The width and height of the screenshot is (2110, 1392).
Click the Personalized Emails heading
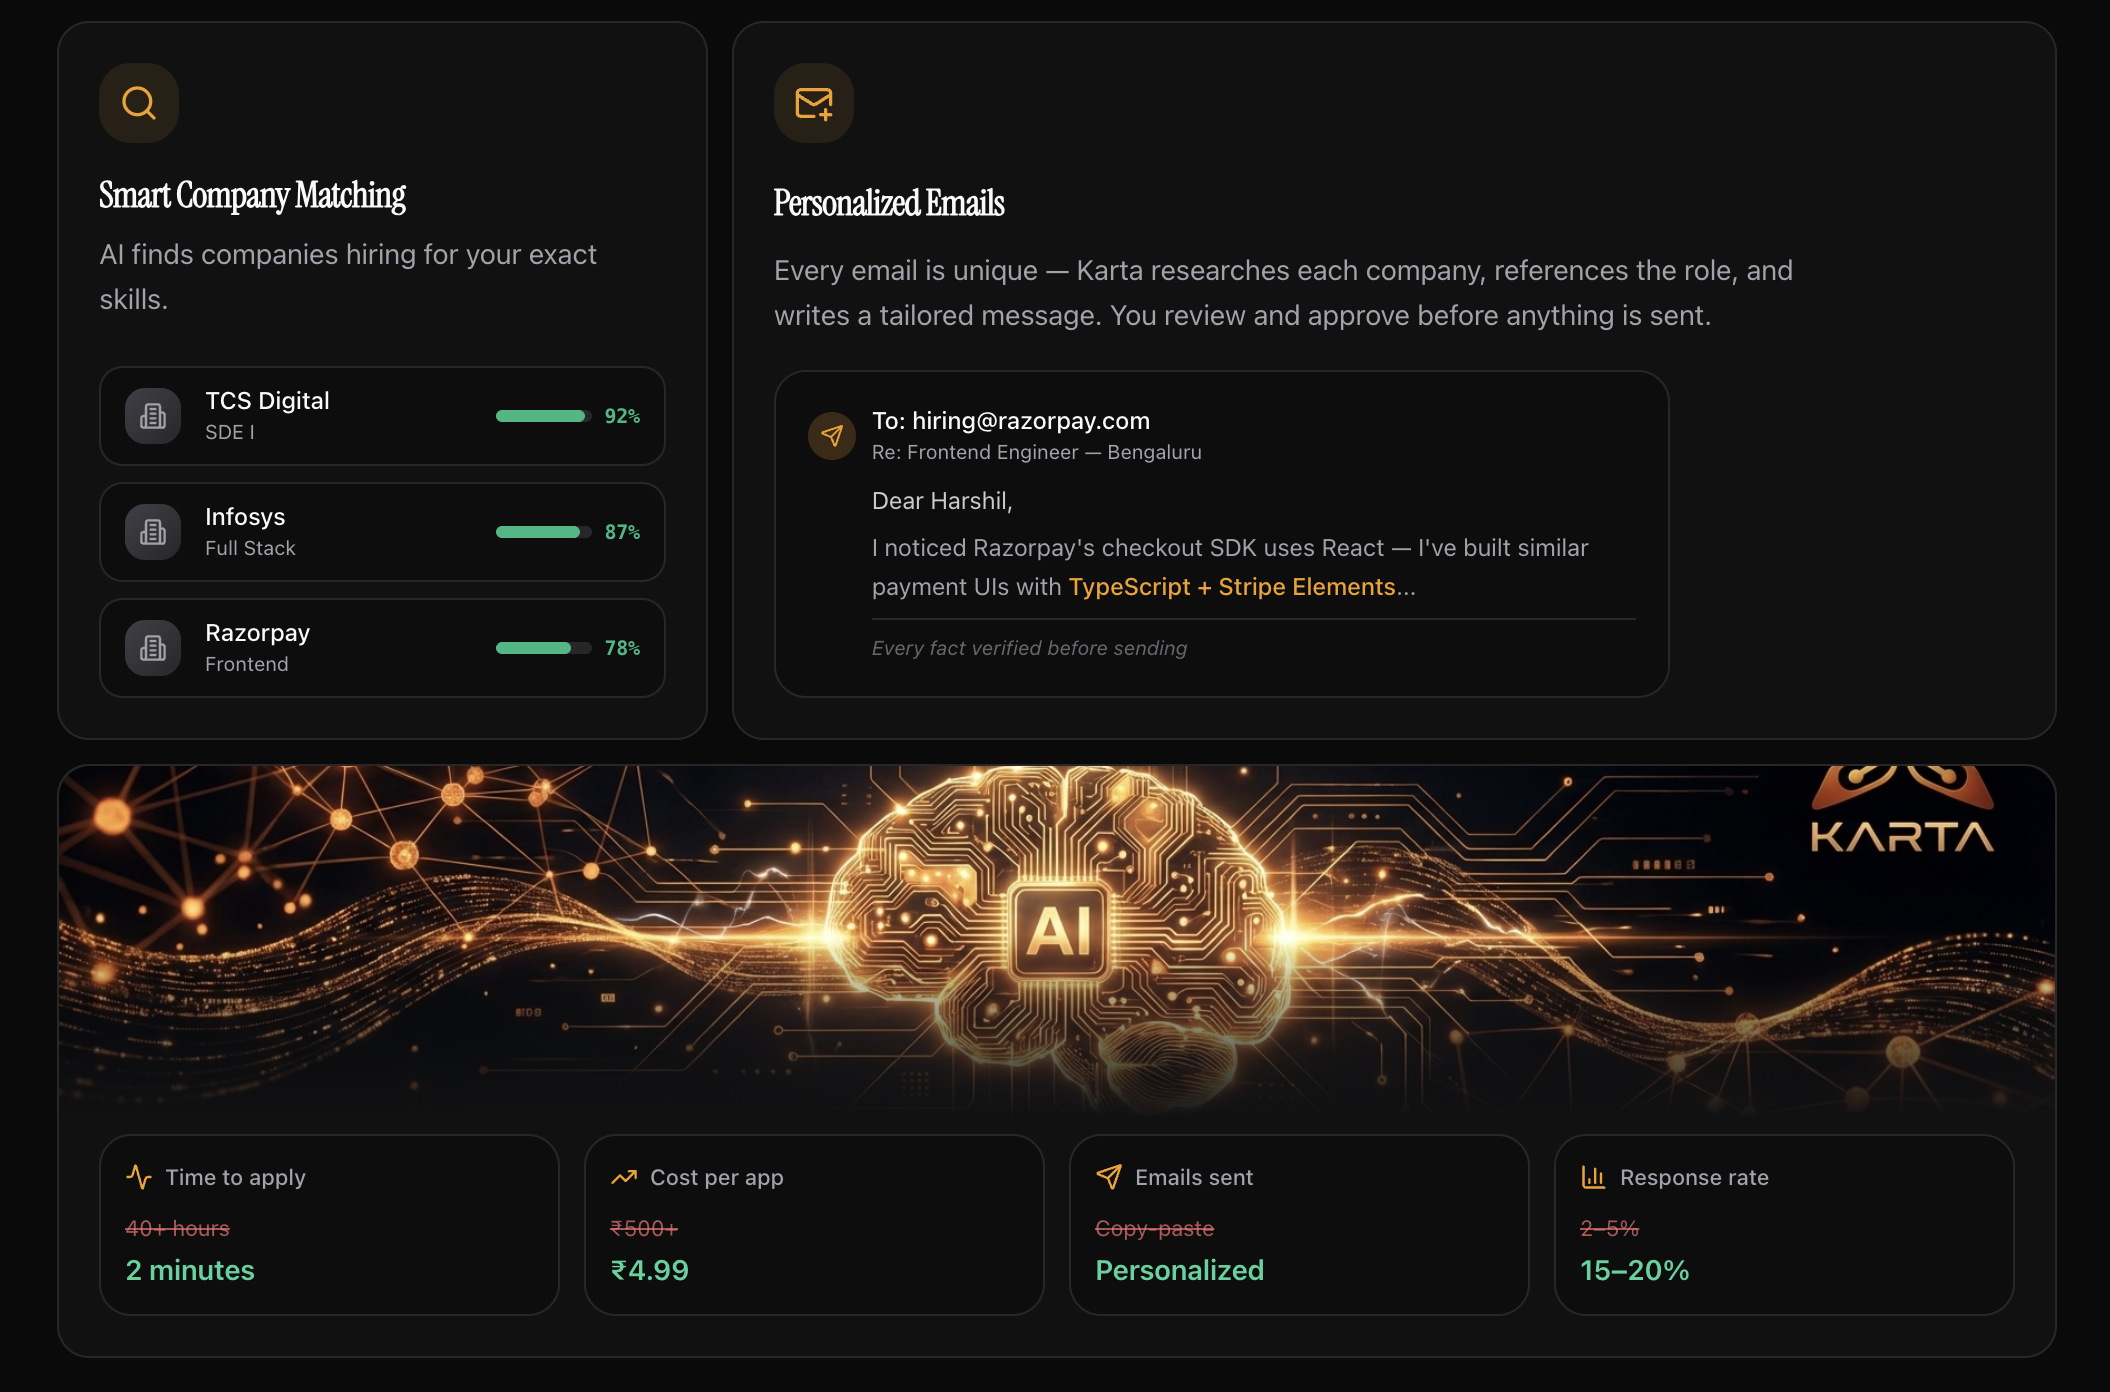[x=889, y=203]
